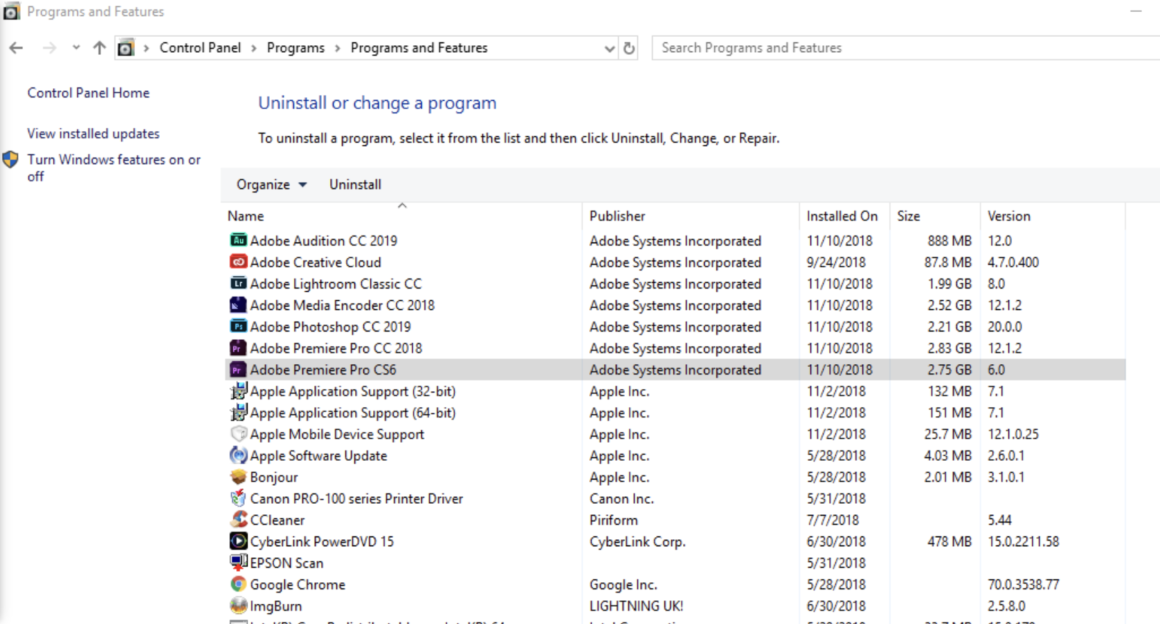Expand the Control Panel breadcrumb chevron
Screen dimensions: 1160x624
pyautogui.click(x=256, y=47)
